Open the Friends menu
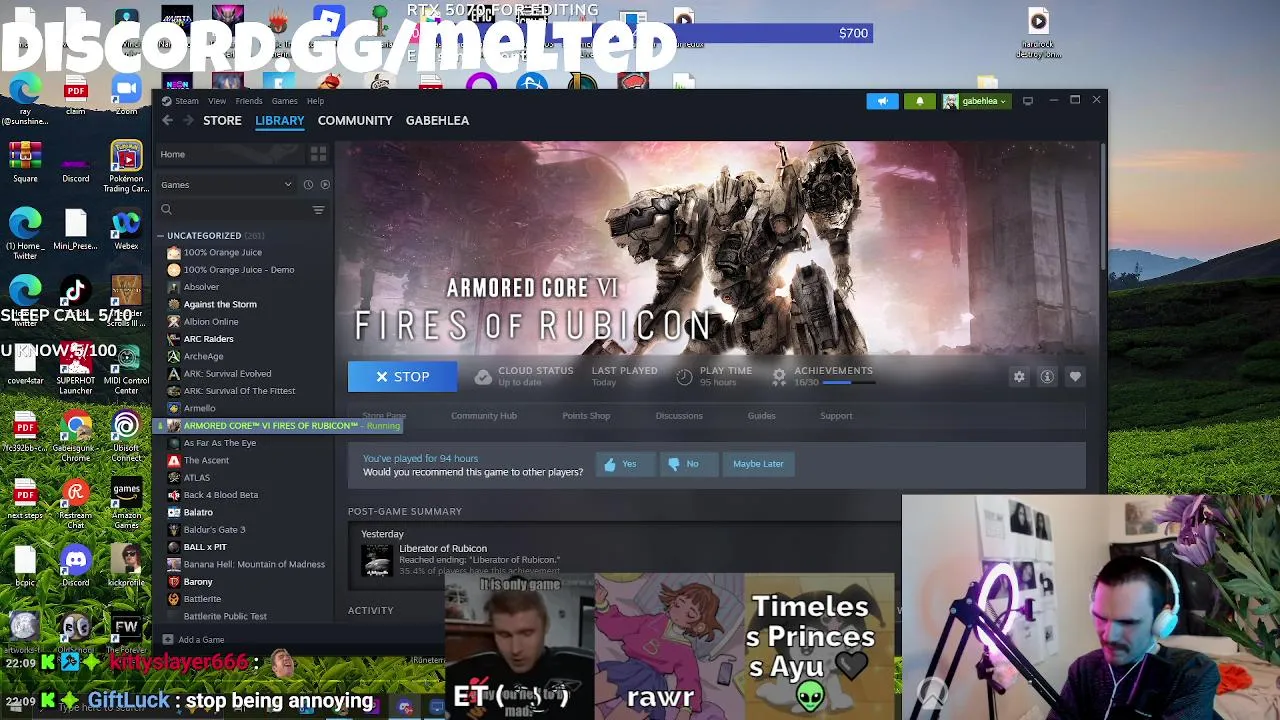The width and height of the screenshot is (1280, 720). (249, 101)
